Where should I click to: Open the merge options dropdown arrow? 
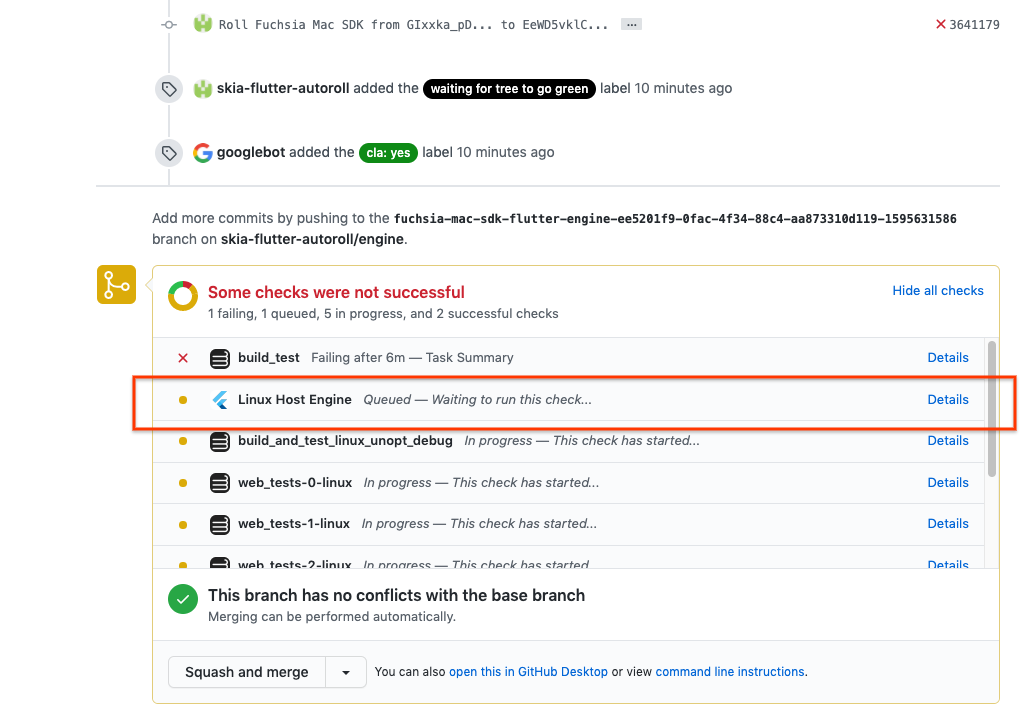pyautogui.click(x=345, y=672)
